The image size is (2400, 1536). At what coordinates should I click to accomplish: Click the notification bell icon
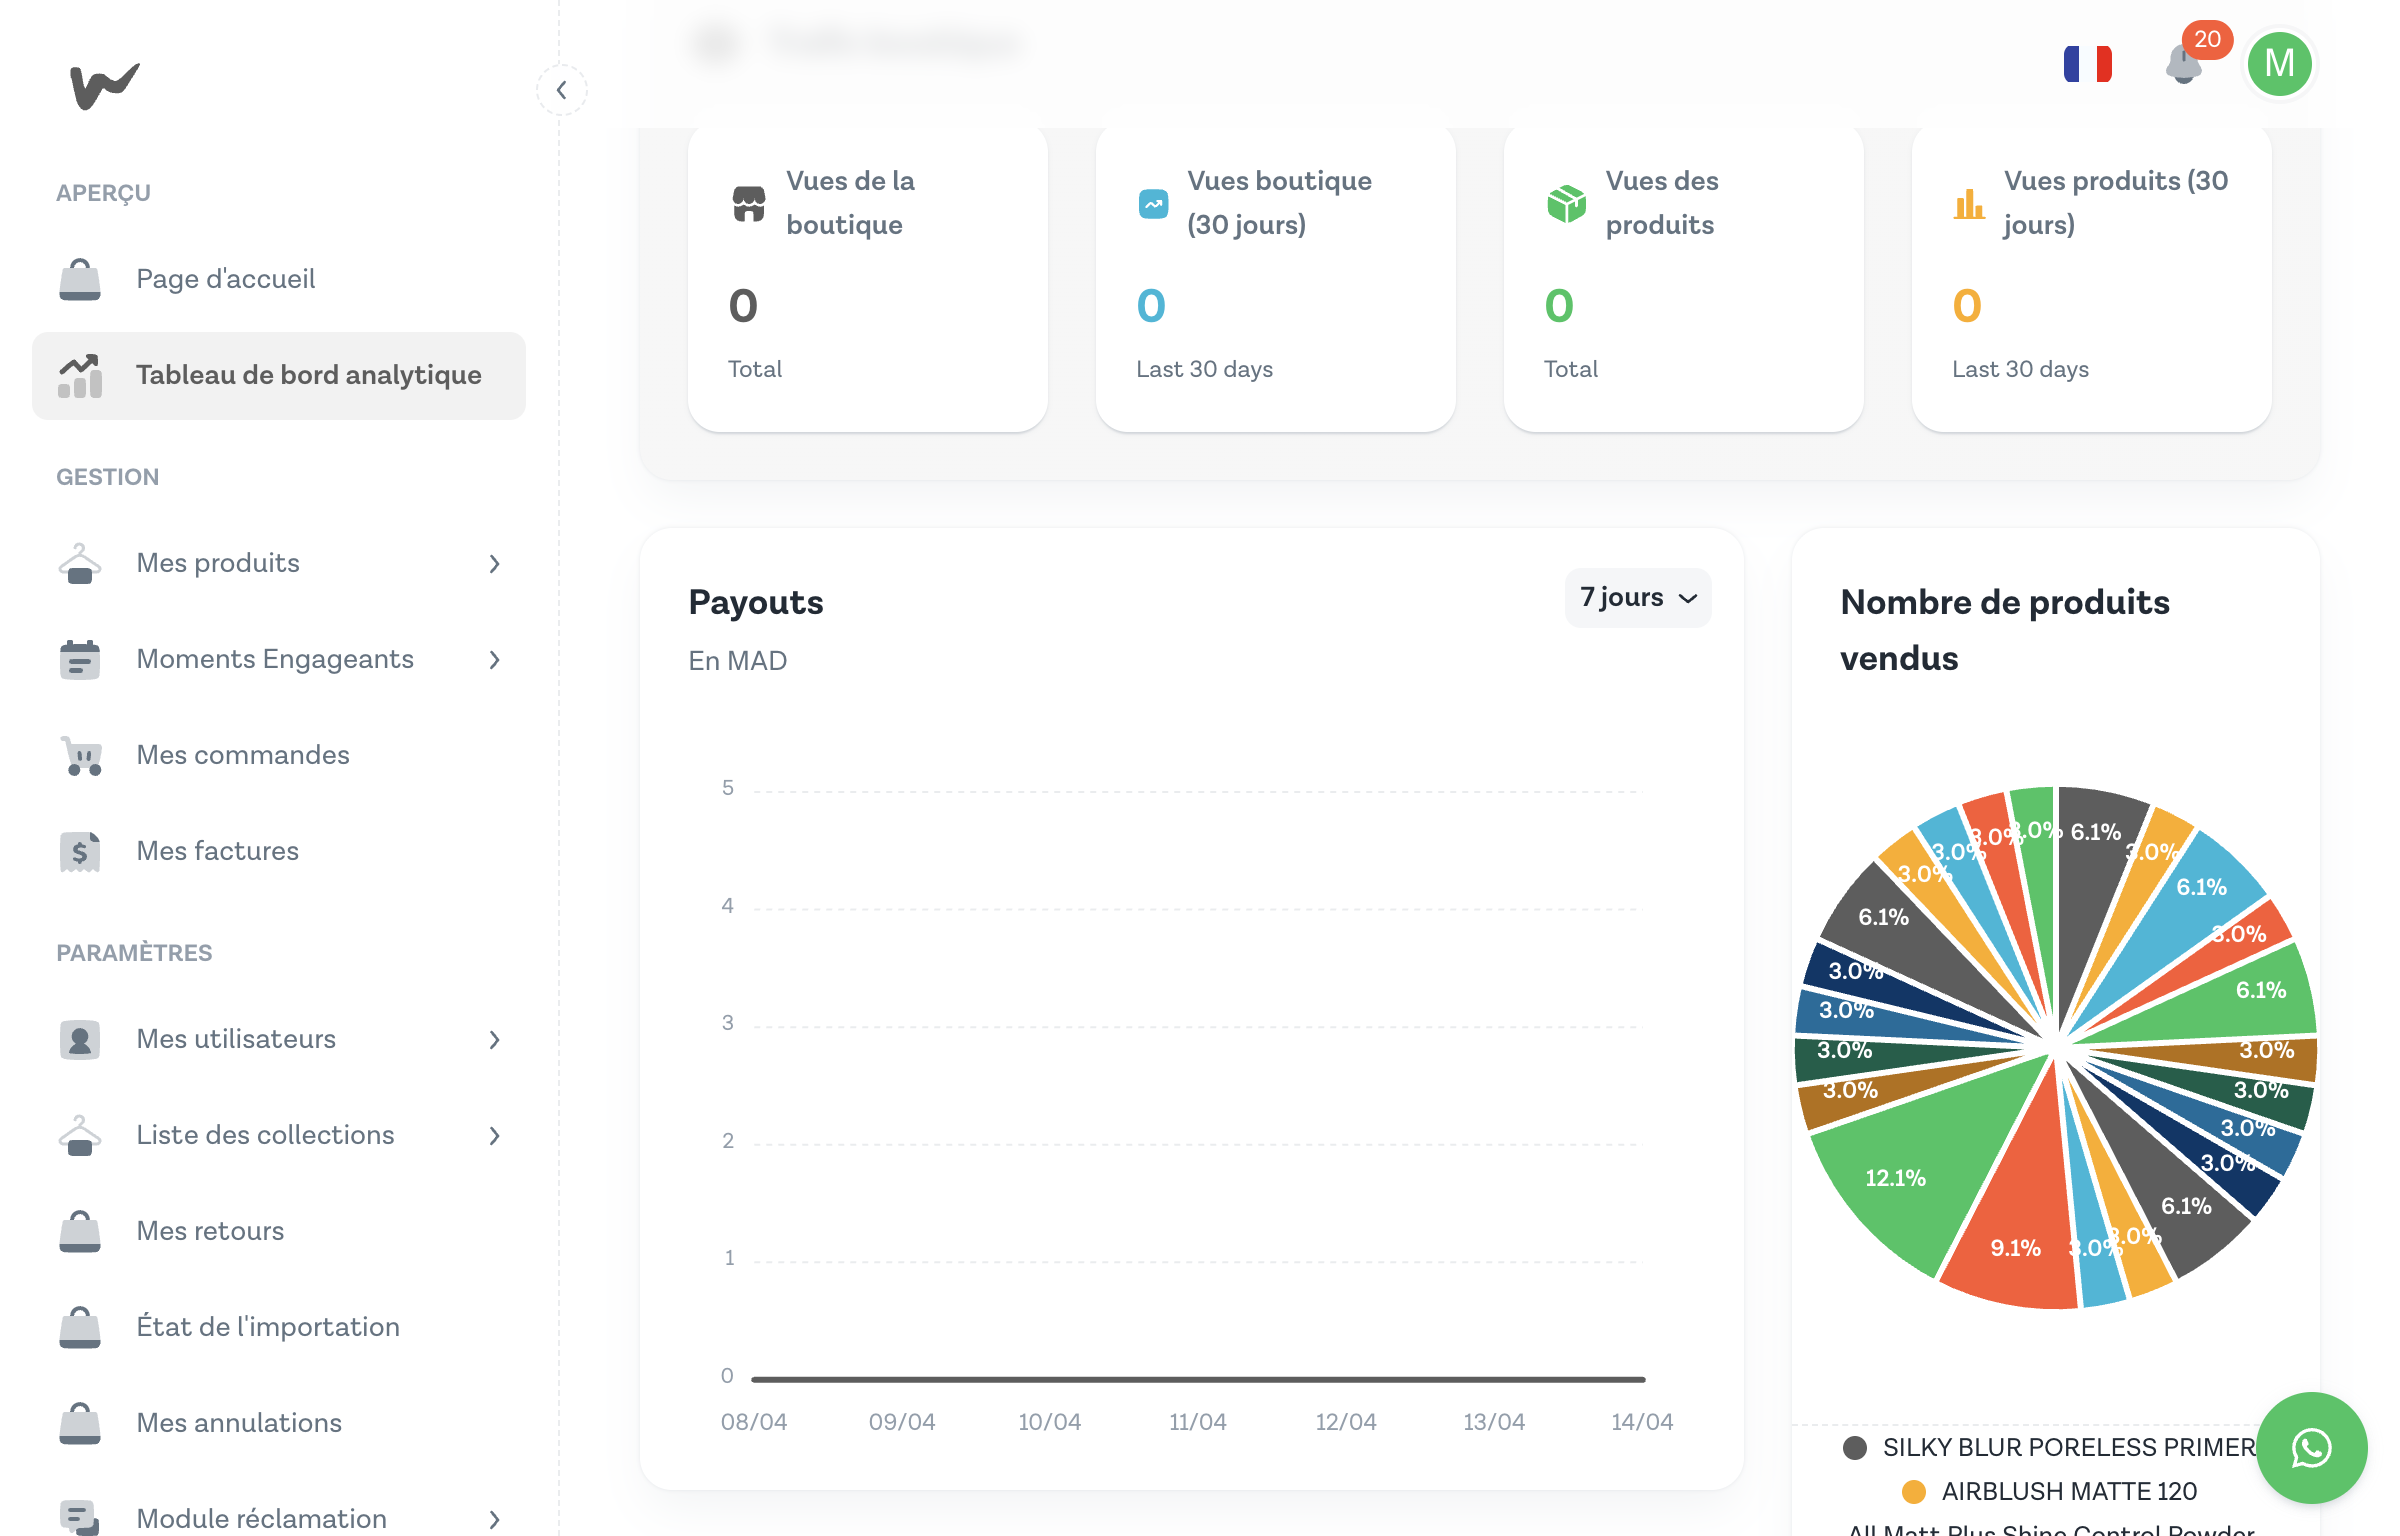click(2183, 66)
